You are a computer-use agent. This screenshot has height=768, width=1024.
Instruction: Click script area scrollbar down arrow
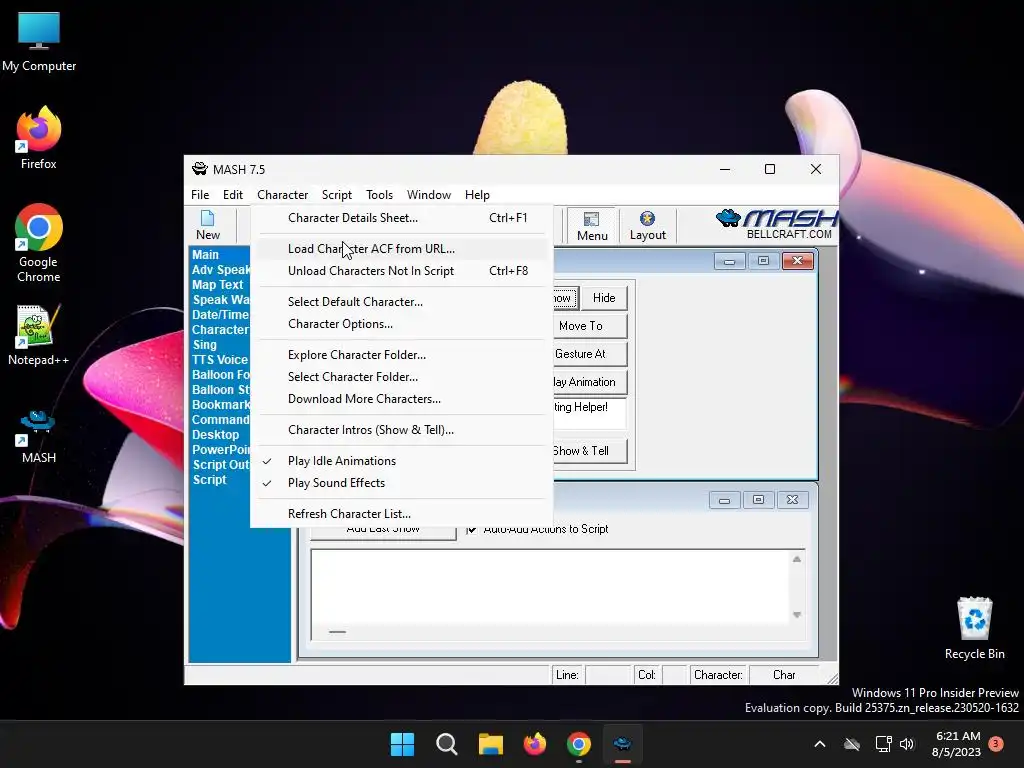pyautogui.click(x=797, y=615)
